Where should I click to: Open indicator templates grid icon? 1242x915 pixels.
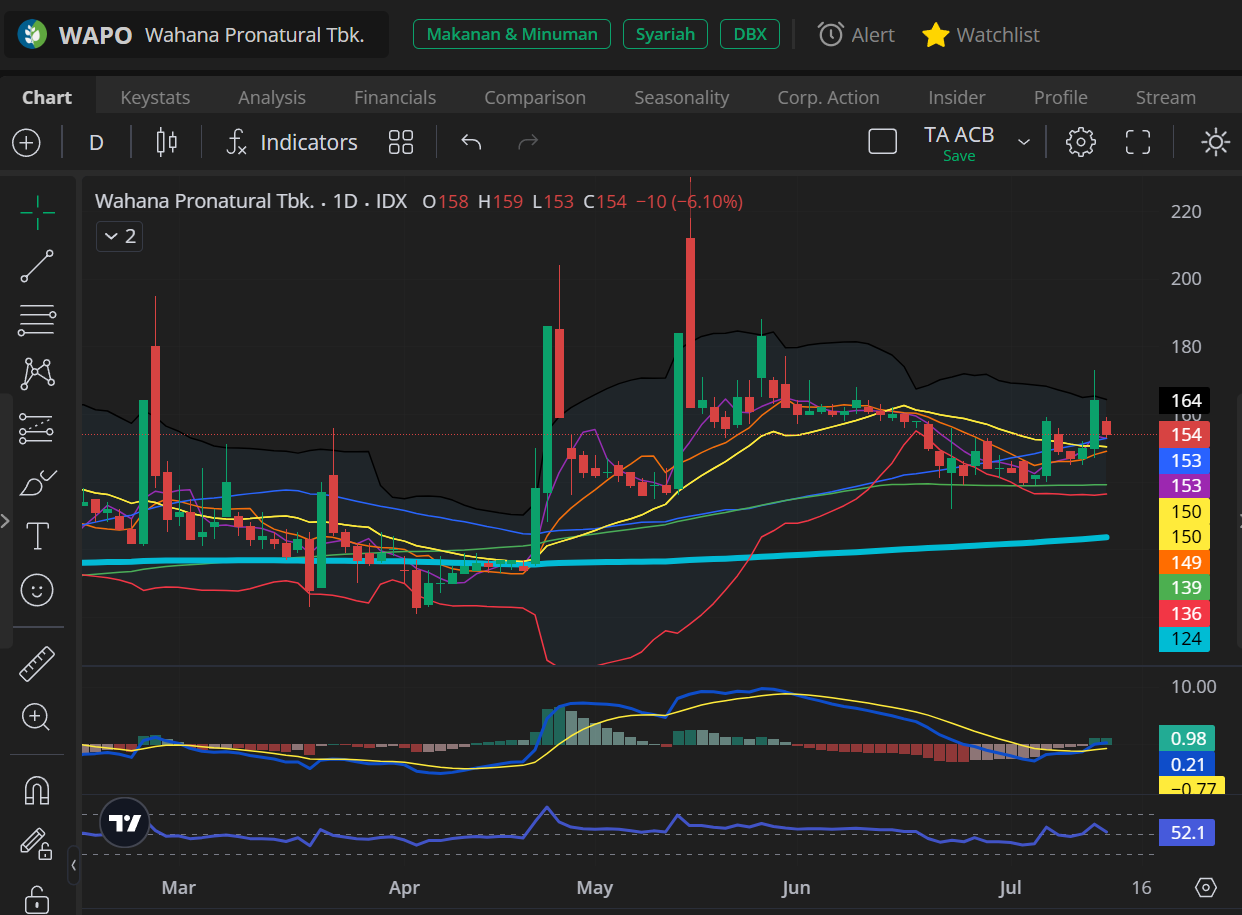401,142
